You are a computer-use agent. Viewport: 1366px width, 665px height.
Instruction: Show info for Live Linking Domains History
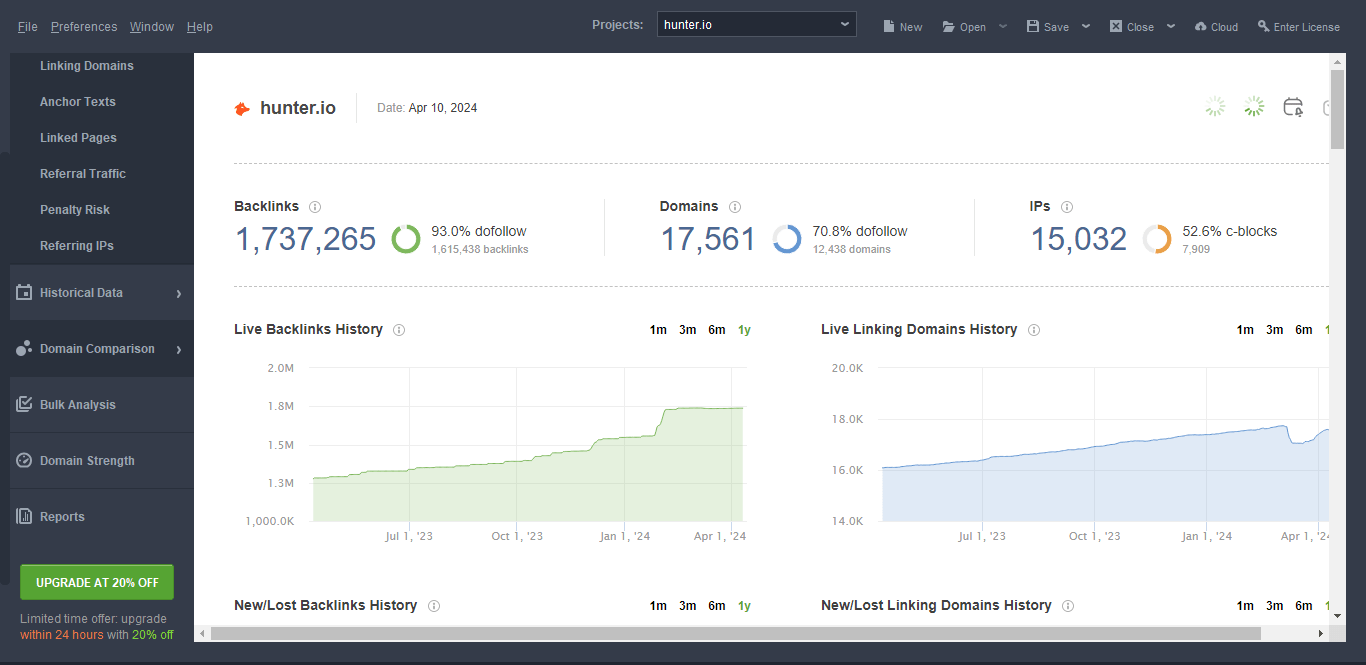[x=1034, y=330]
